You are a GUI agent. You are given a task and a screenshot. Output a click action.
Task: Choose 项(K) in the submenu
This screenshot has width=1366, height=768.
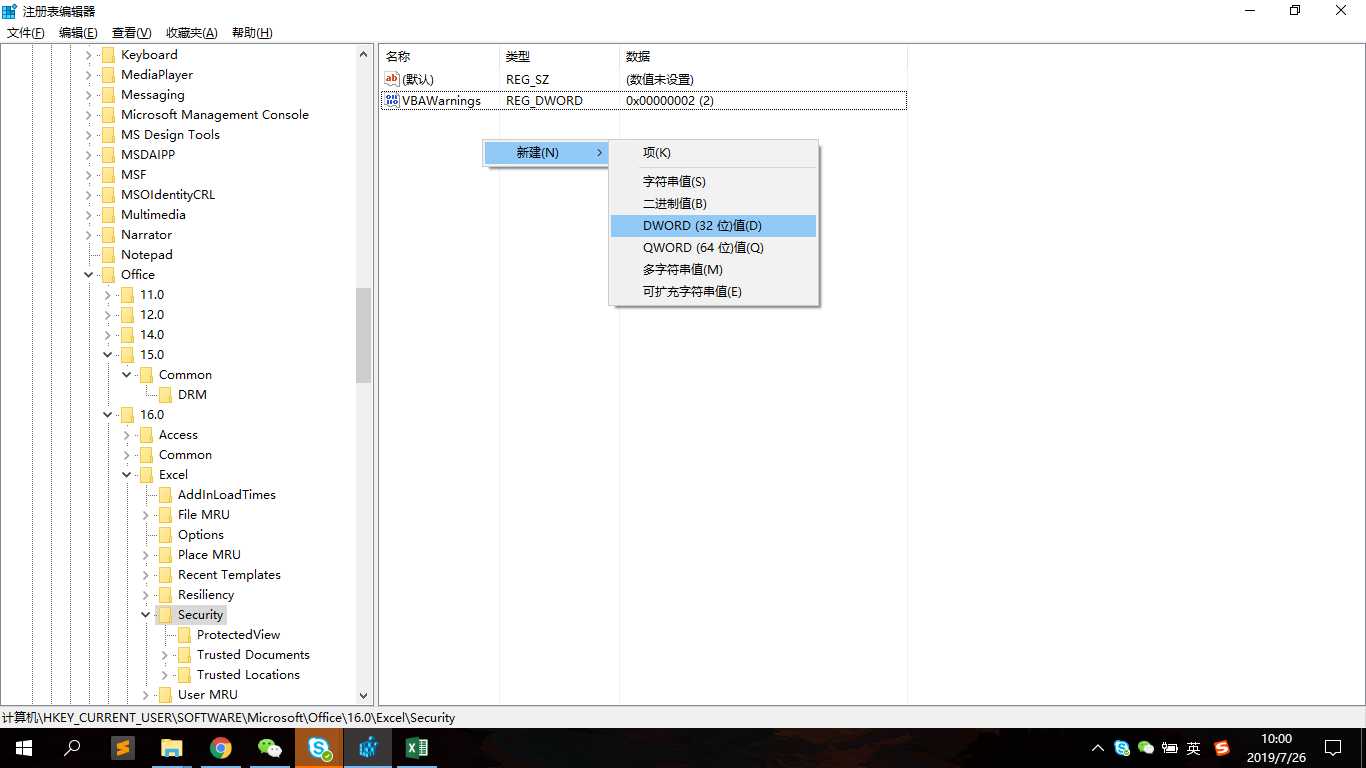point(714,153)
